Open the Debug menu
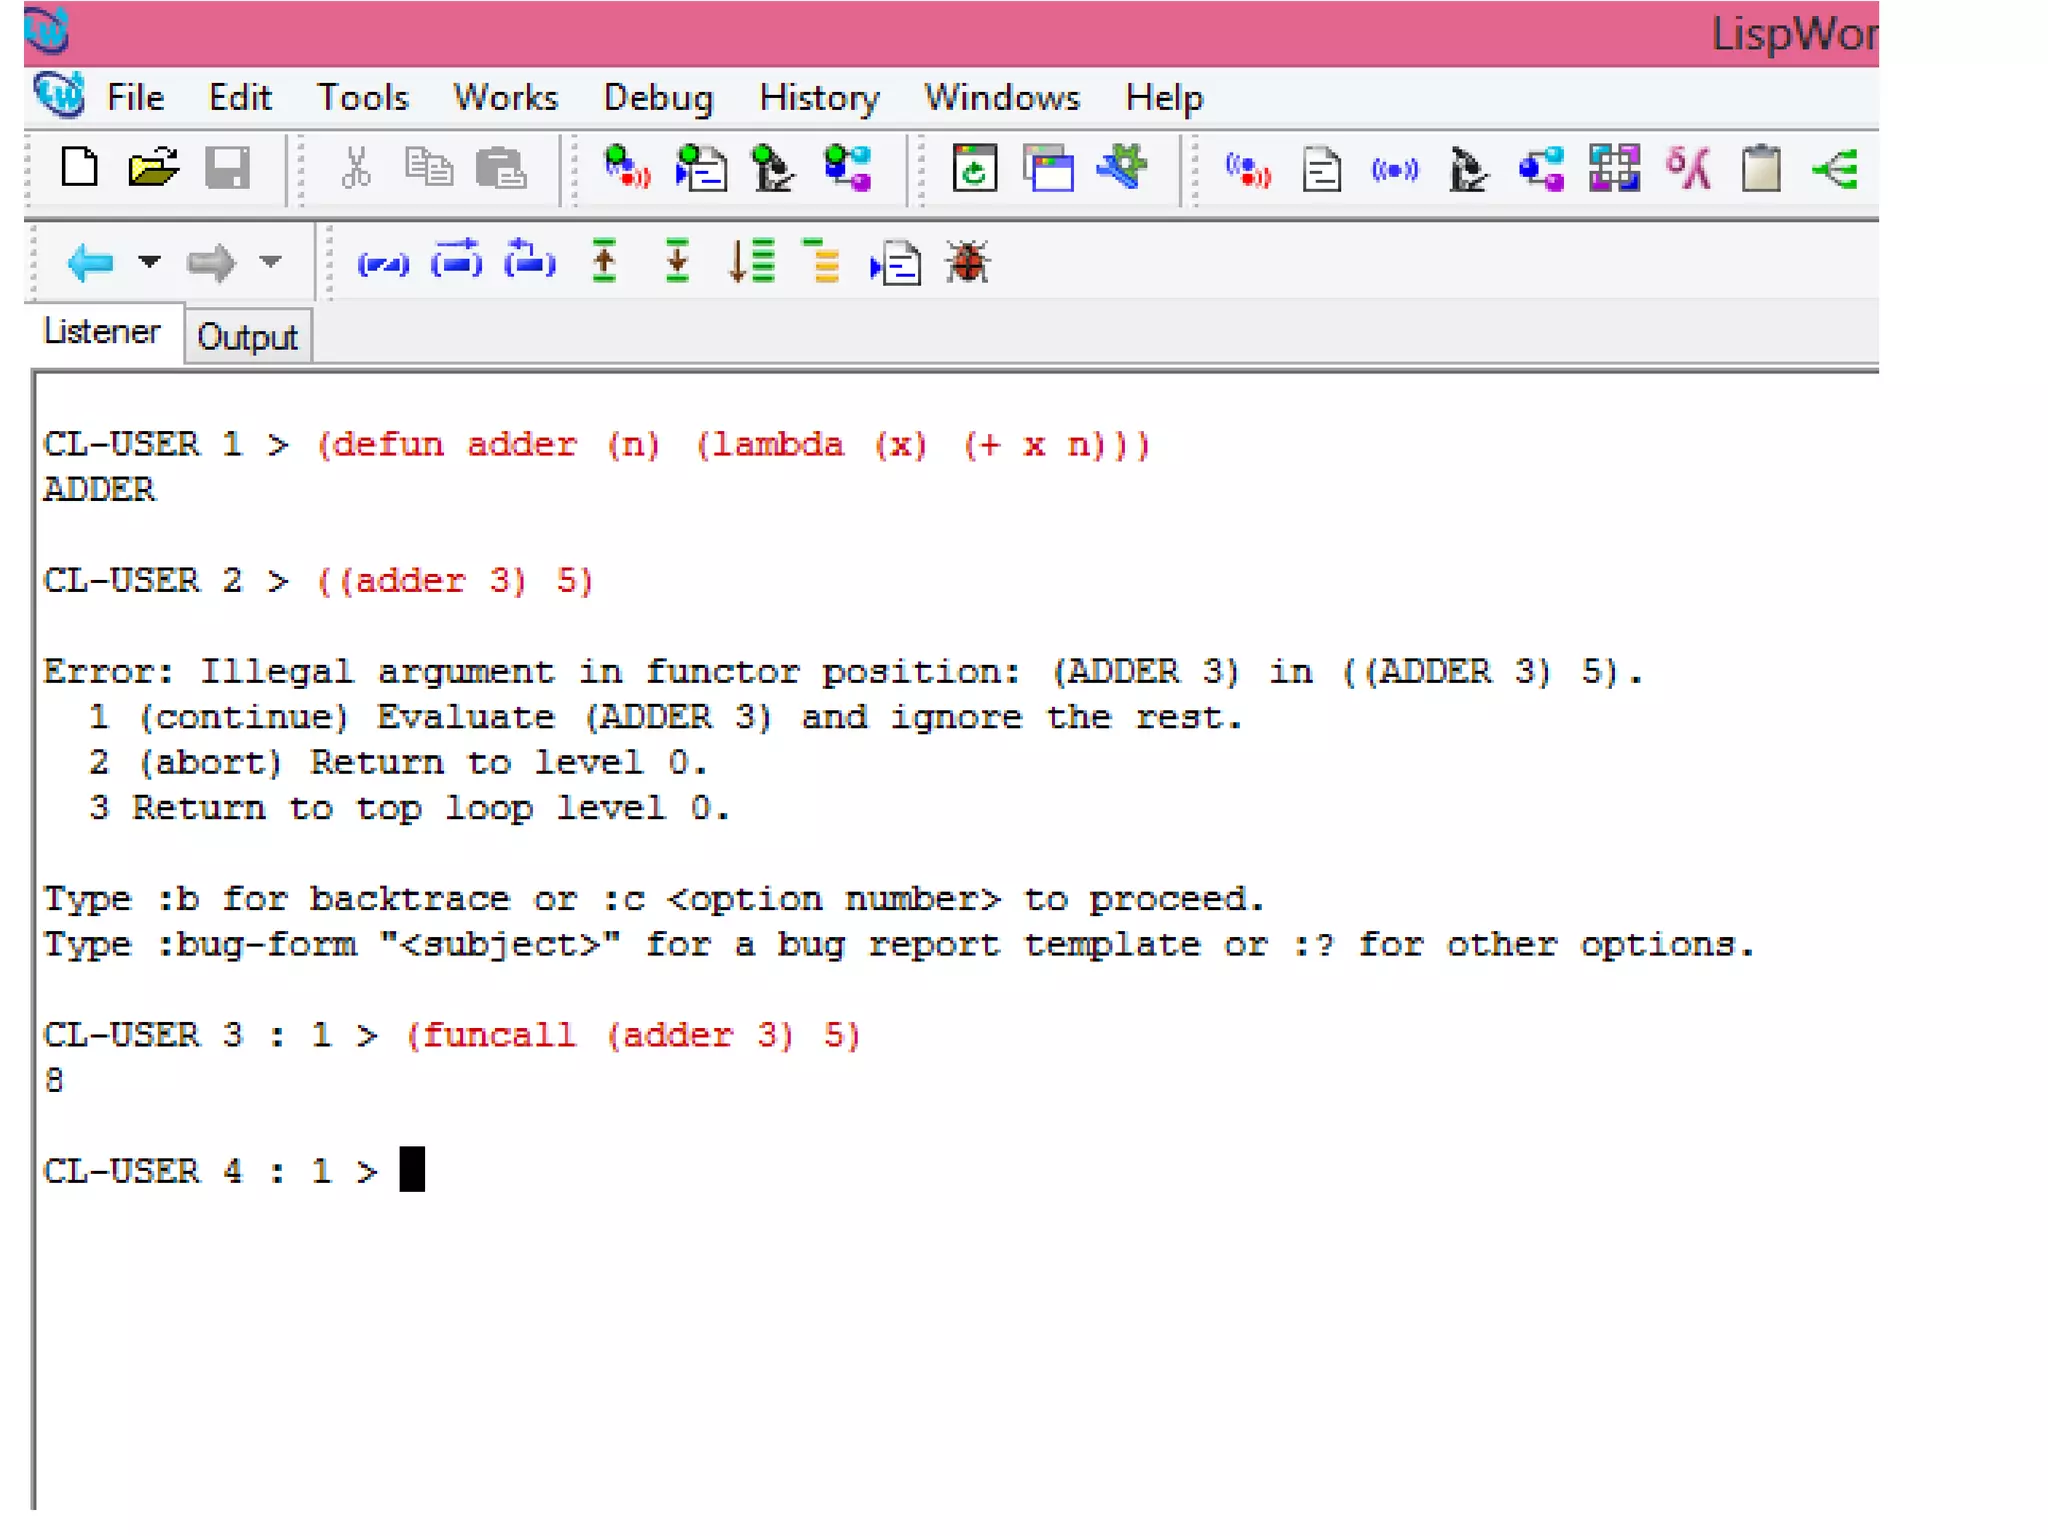Screen dimensions: 2048x1536 tap(658, 98)
